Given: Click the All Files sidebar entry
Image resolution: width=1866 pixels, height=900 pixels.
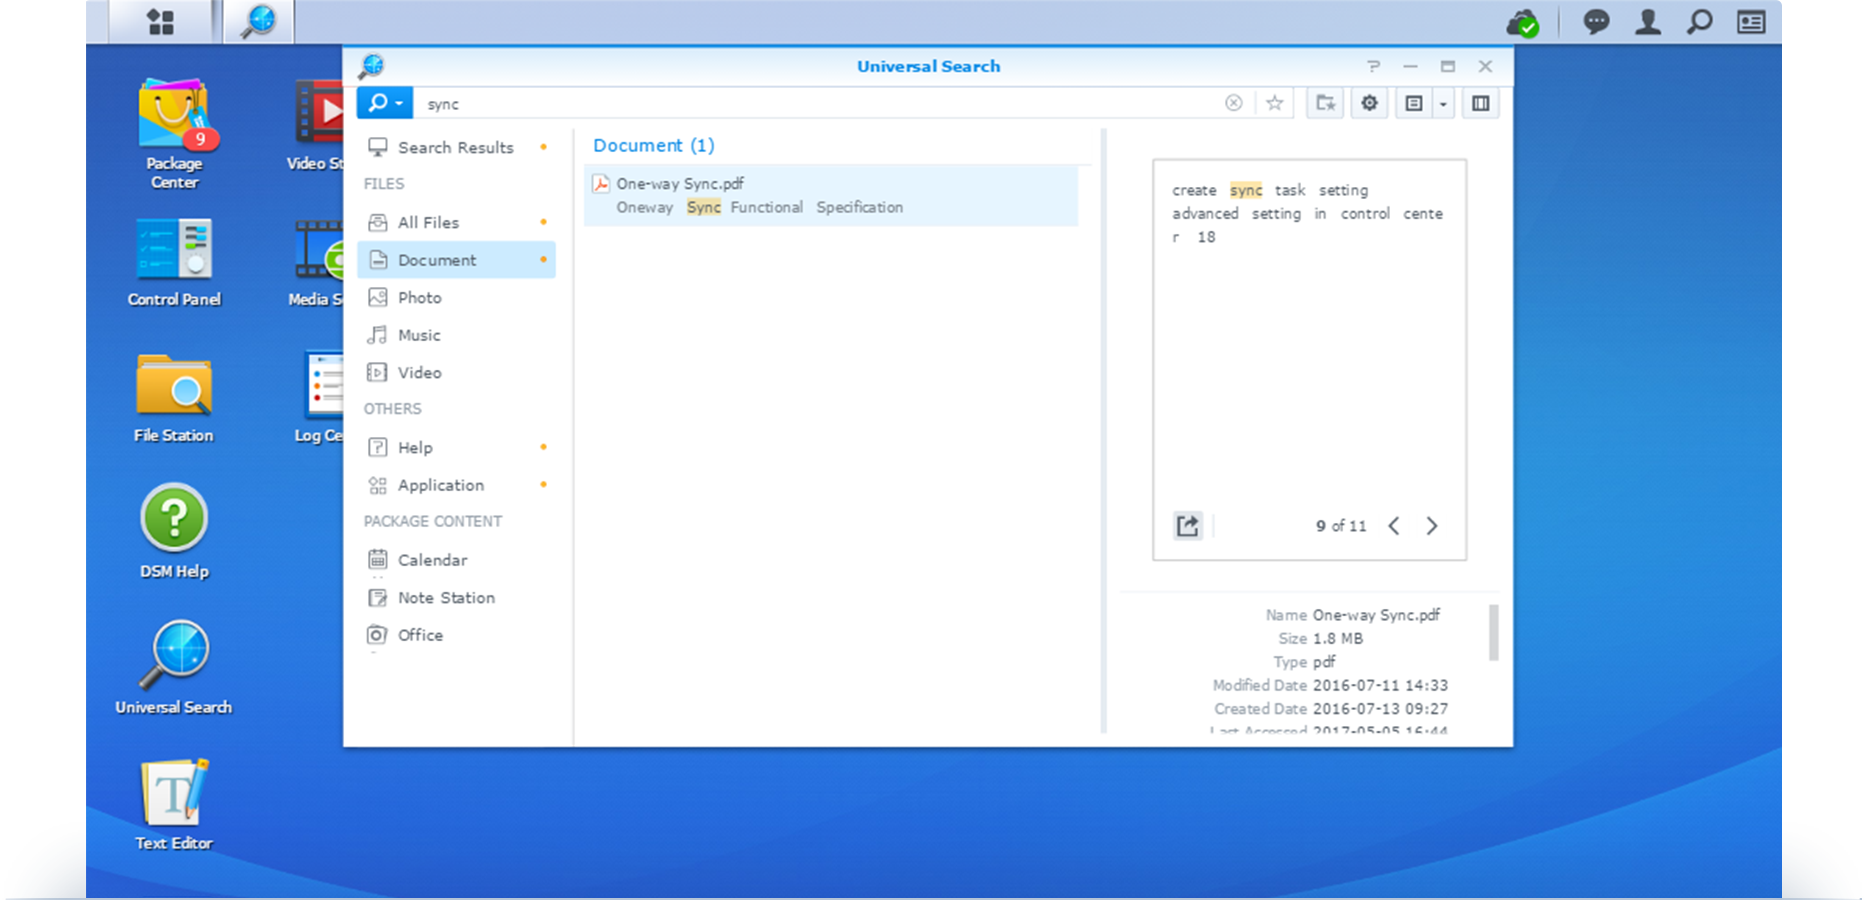Looking at the screenshot, I should [429, 222].
